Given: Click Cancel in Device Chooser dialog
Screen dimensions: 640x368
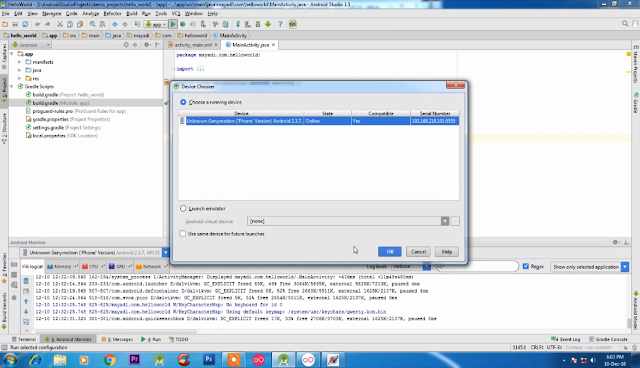Looking at the screenshot, I should point(418,252).
